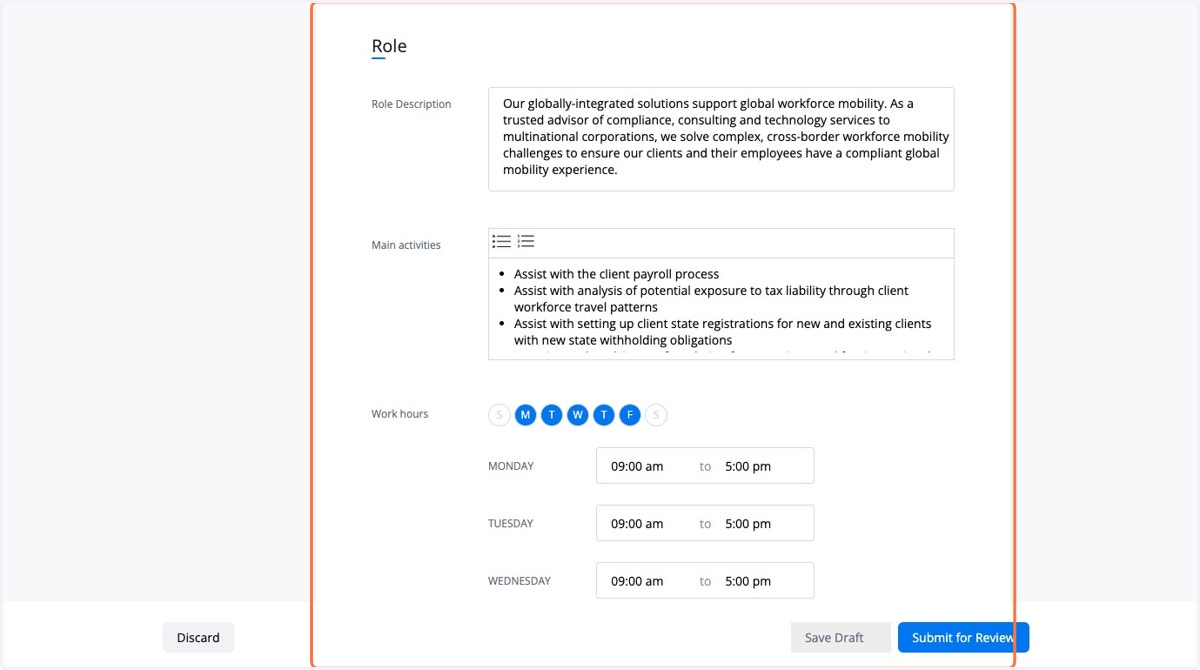Toggle the M (Monday) work day
Screen dimensions: 1200x670
(526, 415)
